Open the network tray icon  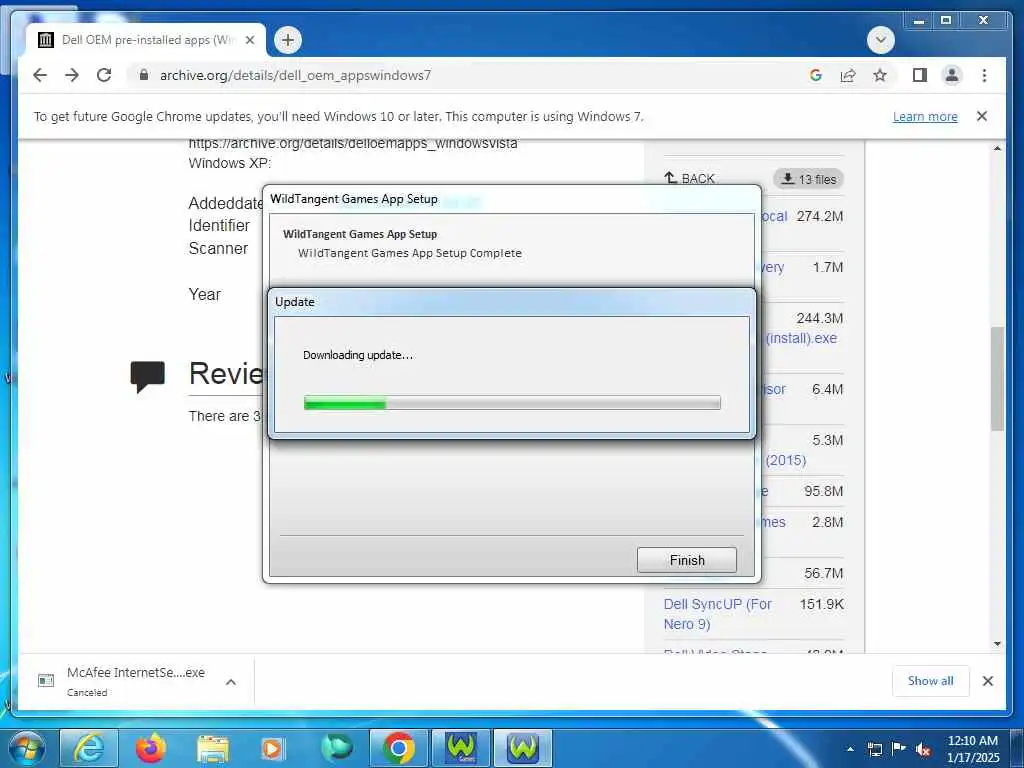(x=874, y=749)
